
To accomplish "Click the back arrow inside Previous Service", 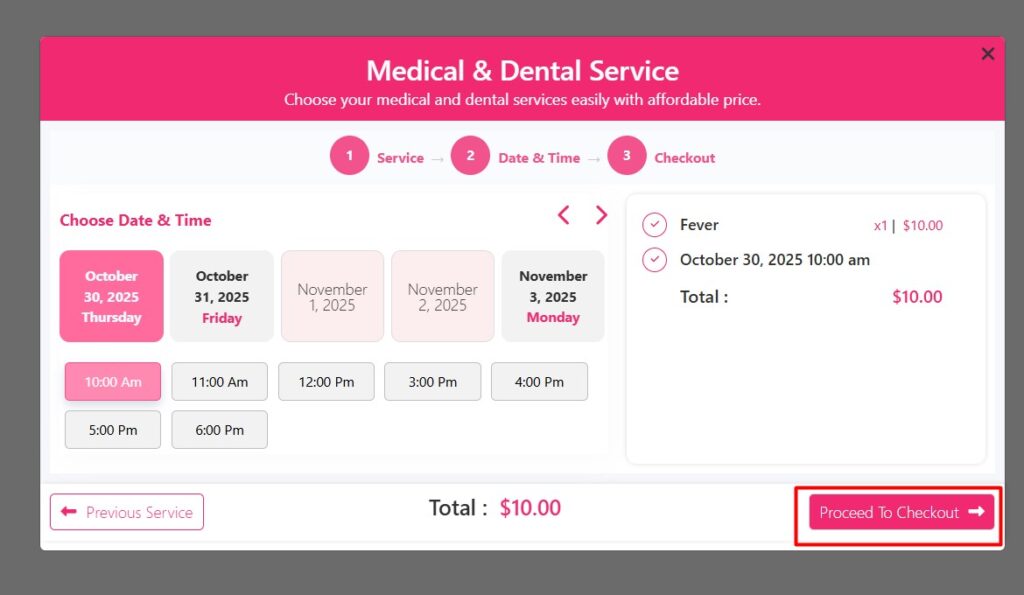I will point(68,511).
